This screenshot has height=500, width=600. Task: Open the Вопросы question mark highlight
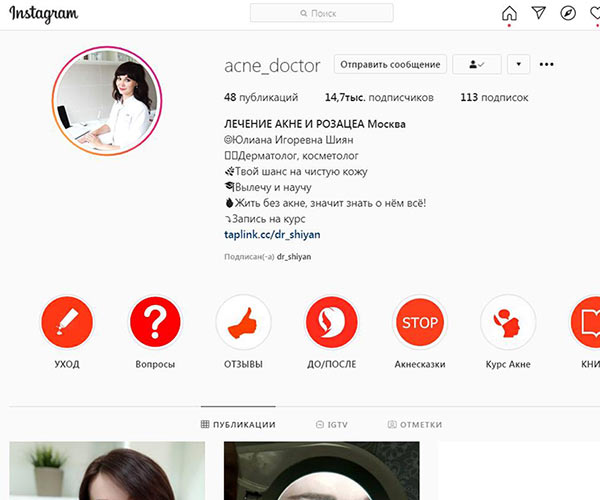155,322
